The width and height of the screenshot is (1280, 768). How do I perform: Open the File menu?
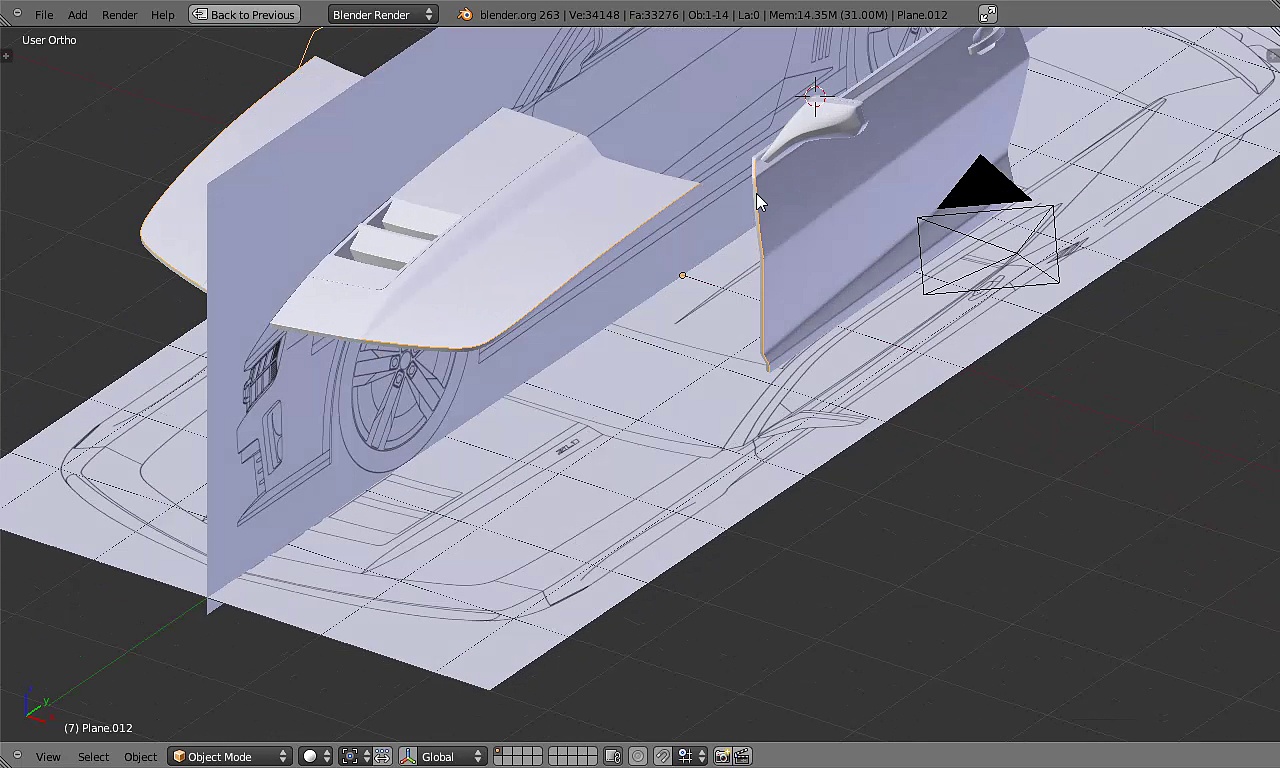tap(44, 15)
